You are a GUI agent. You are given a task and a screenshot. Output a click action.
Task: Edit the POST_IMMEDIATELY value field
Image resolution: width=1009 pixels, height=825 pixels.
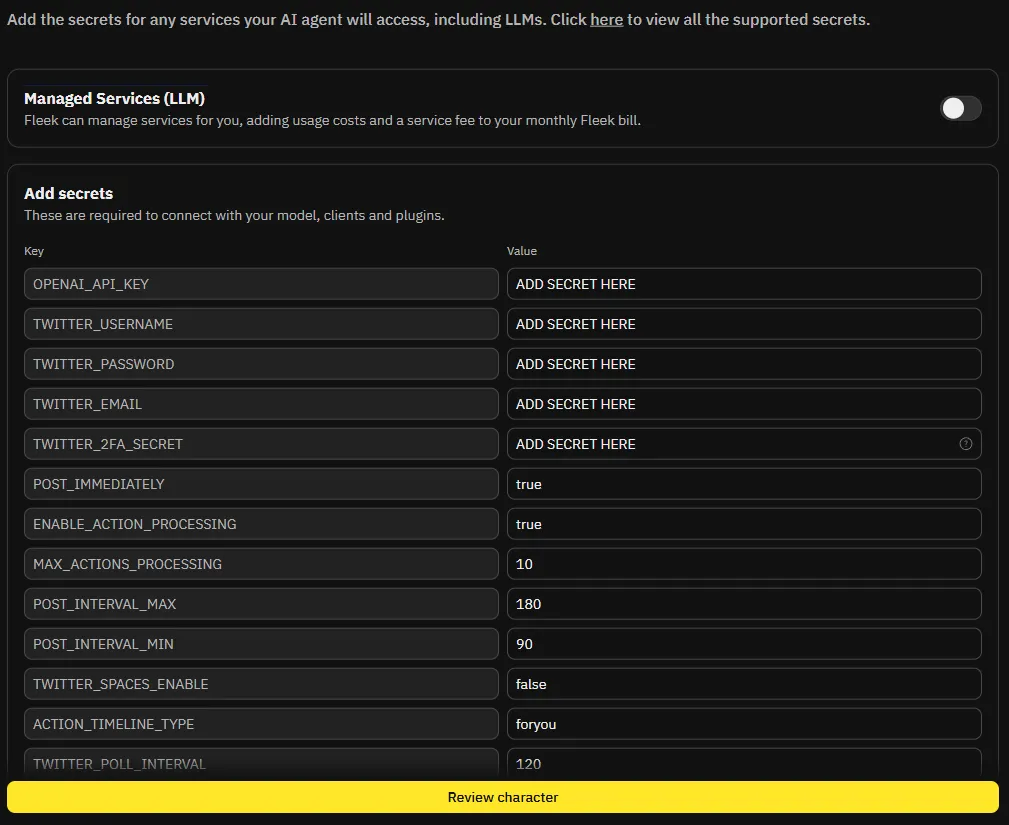click(743, 484)
